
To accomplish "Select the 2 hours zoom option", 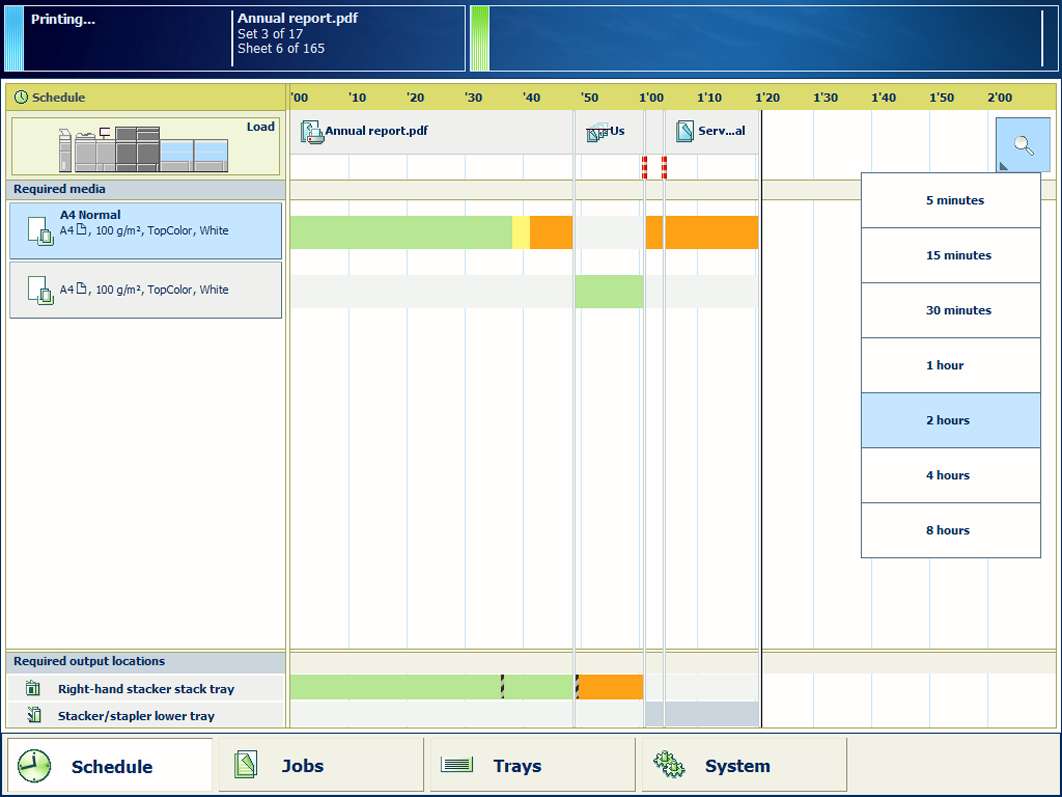I will (x=950, y=420).
